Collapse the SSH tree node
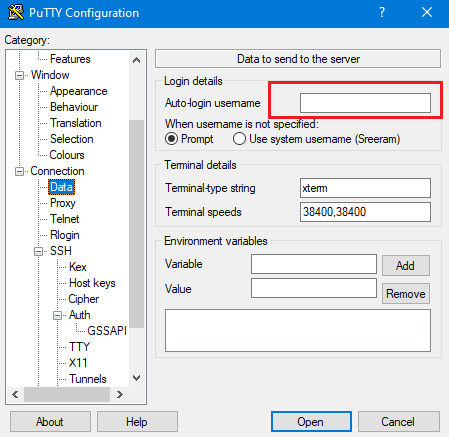 (x=39, y=251)
